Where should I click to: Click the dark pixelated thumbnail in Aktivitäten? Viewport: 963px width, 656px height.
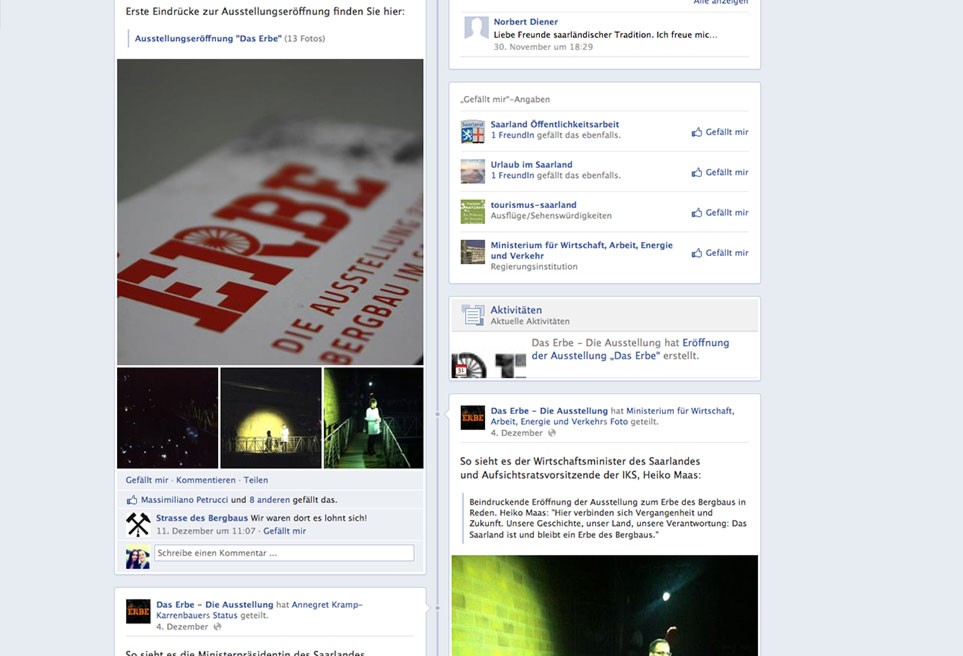511,365
